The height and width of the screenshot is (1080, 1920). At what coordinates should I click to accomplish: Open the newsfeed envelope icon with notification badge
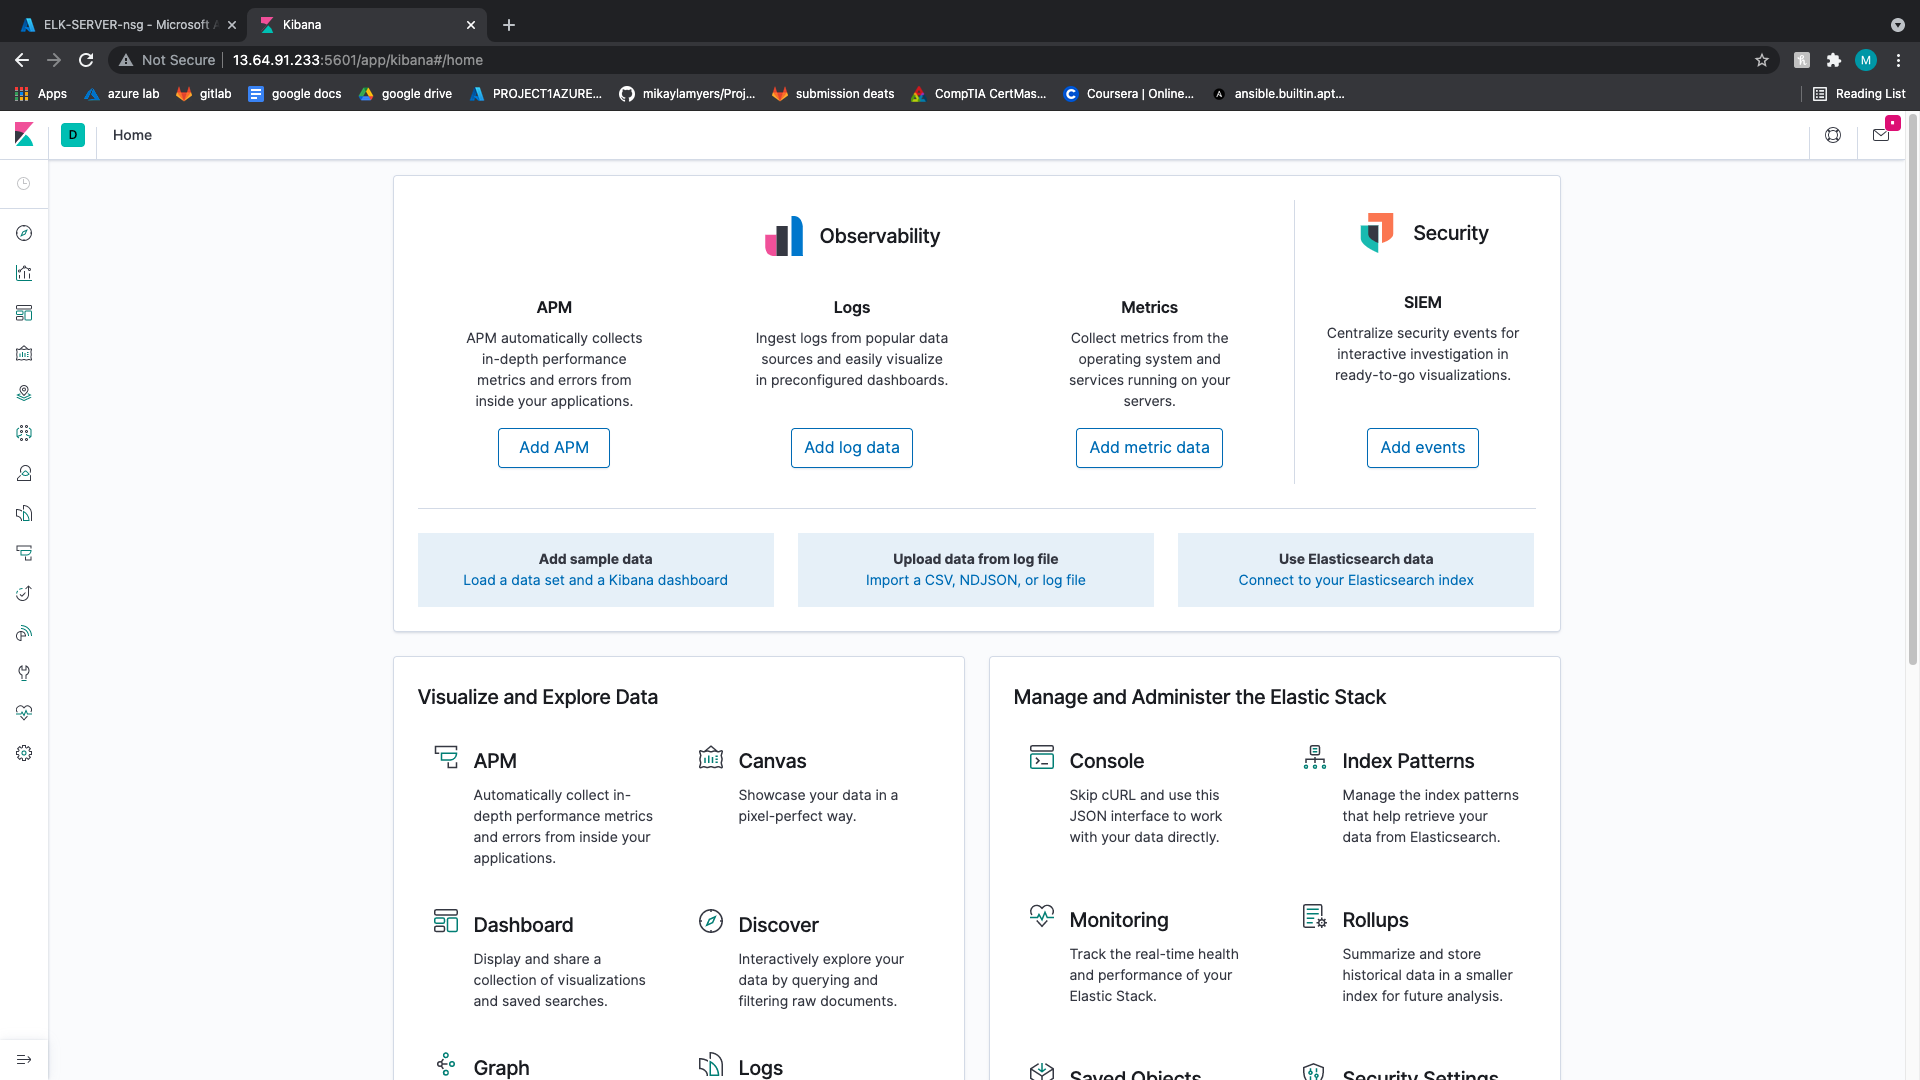[x=1881, y=135]
